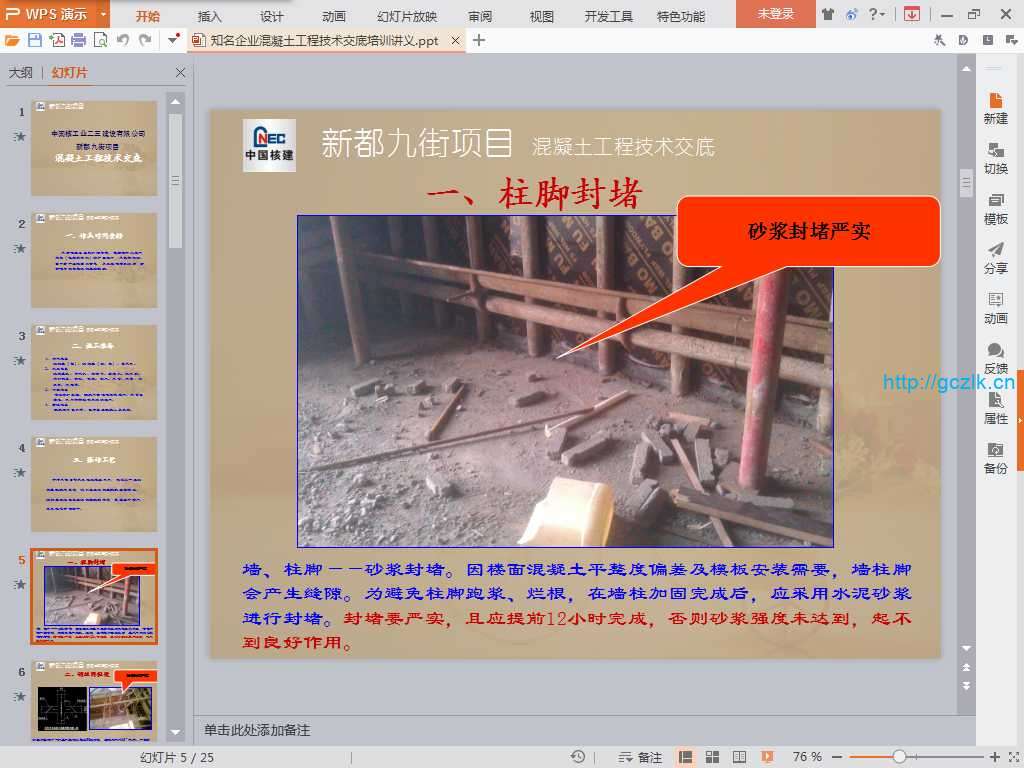Expand the help question mark dropdown

click(876, 14)
